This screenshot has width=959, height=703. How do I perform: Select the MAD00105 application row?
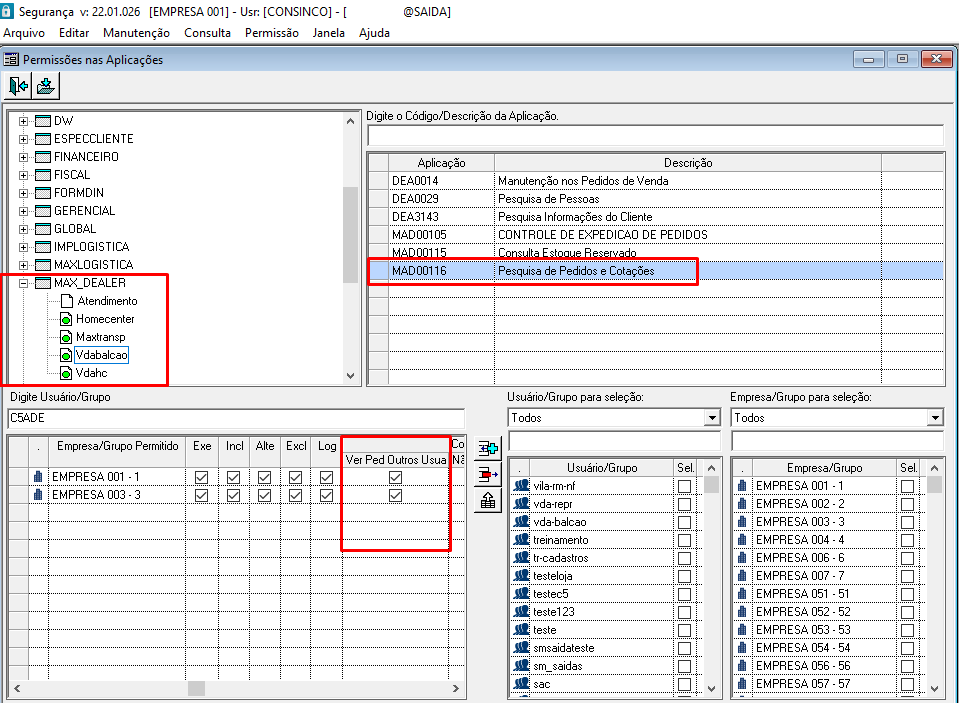coord(656,235)
